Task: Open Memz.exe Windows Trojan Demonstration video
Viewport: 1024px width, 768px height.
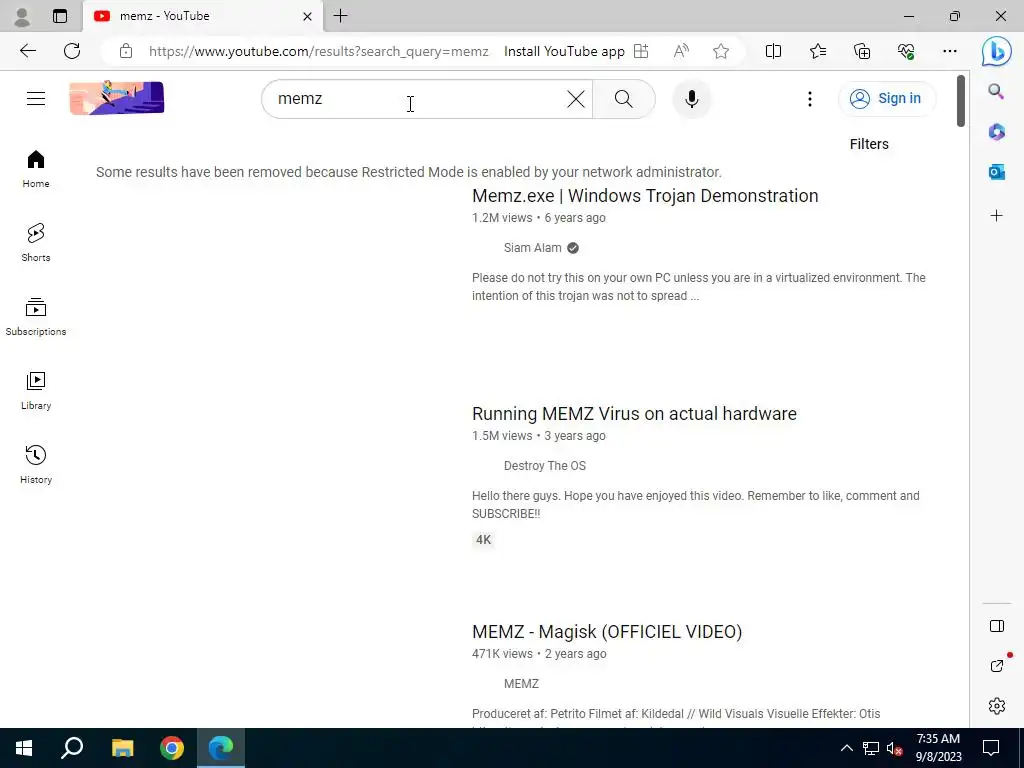Action: pos(645,196)
